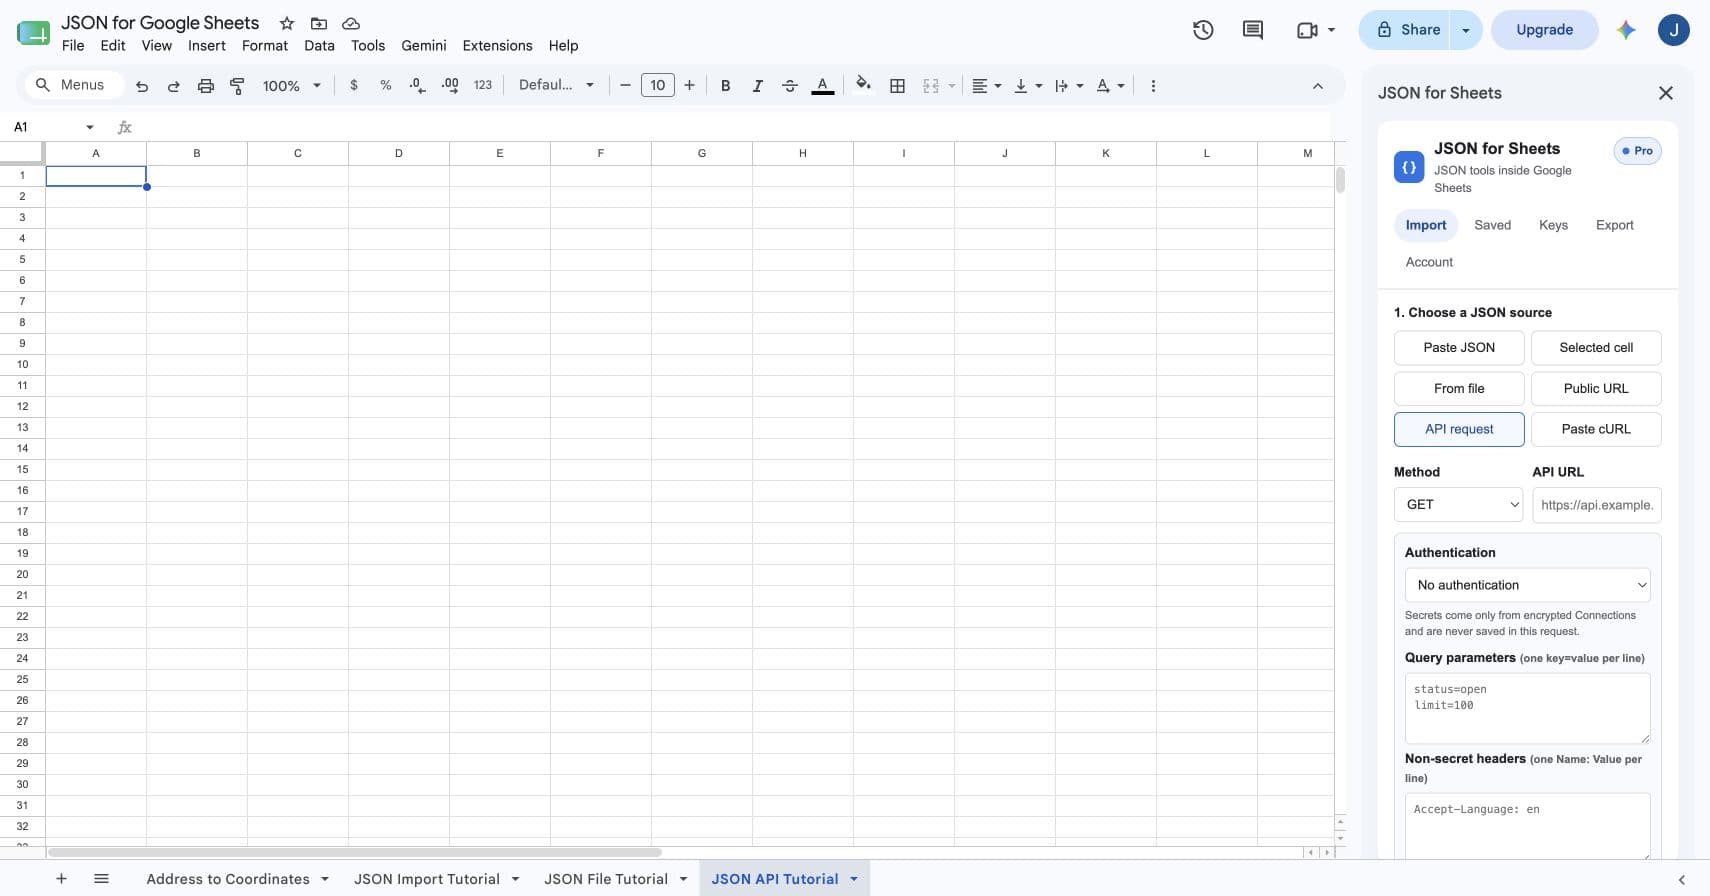This screenshot has width=1710, height=896.
Task: Open the Extensions menu
Action: coord(497,46)
